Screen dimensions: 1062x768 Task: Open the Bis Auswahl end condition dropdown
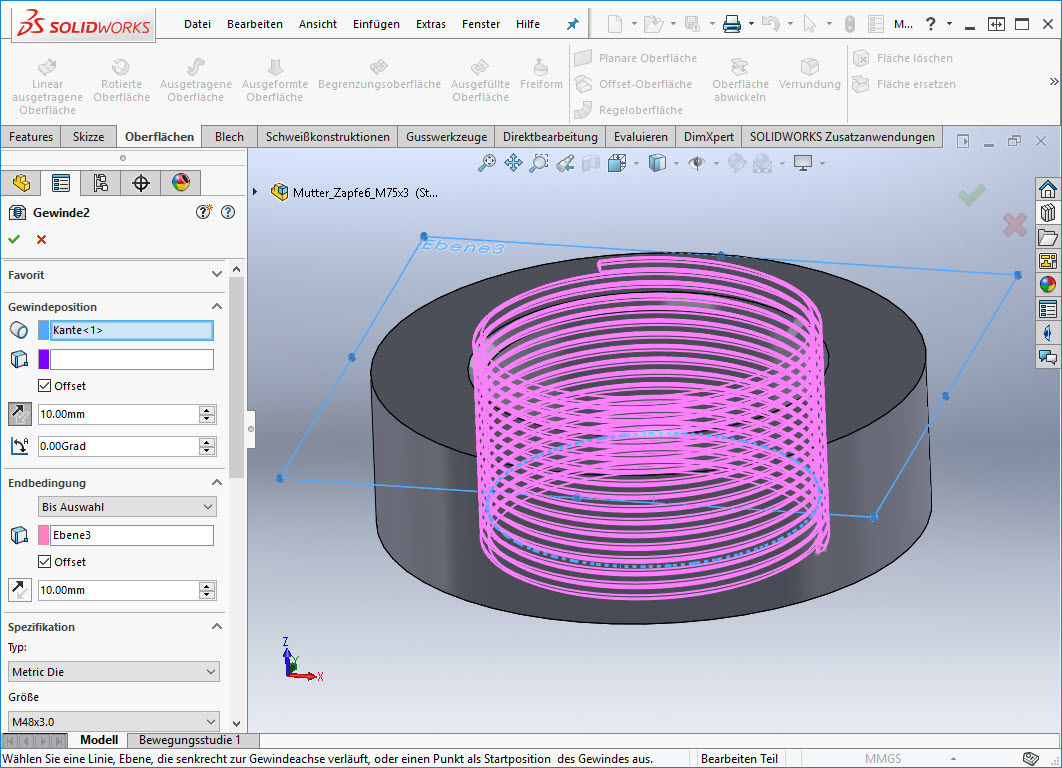[x=127, y=507]
